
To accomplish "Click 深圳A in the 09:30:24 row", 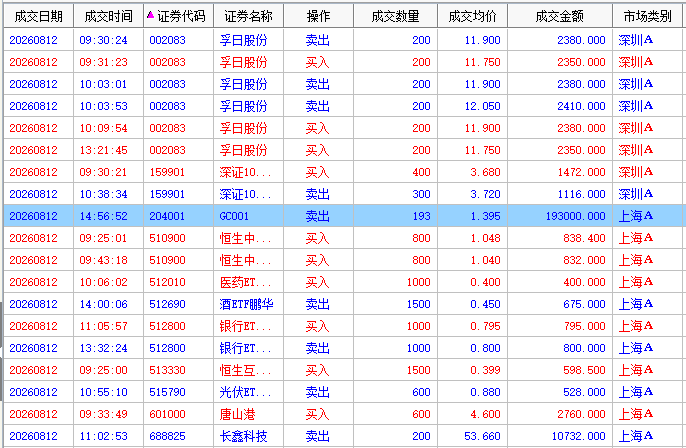I will pos(636,40).
